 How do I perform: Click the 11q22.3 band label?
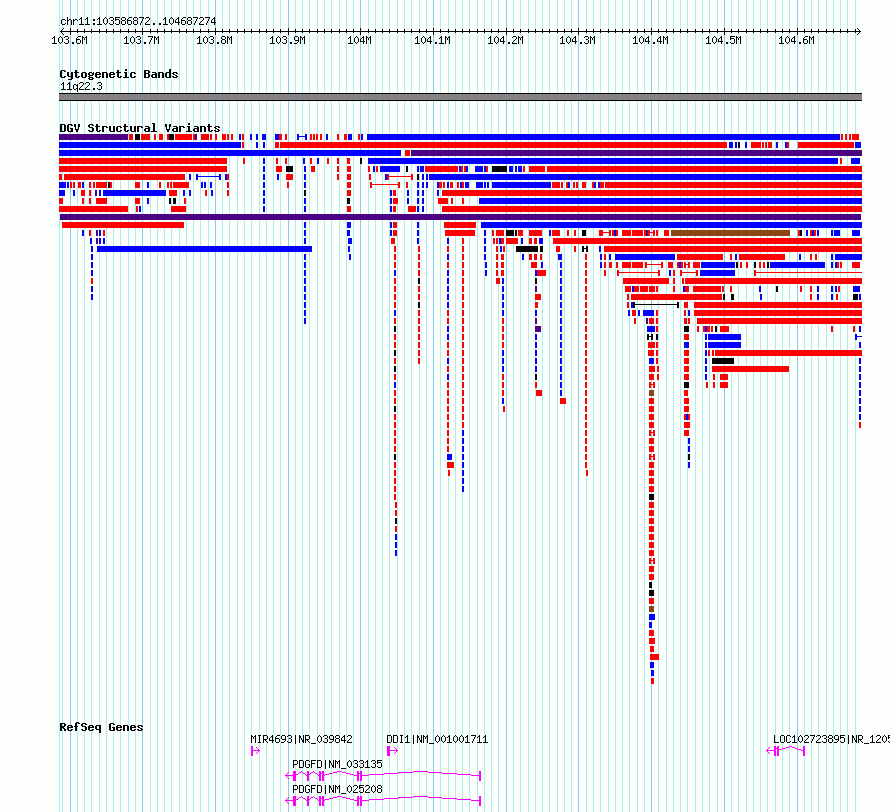[81, 86]
